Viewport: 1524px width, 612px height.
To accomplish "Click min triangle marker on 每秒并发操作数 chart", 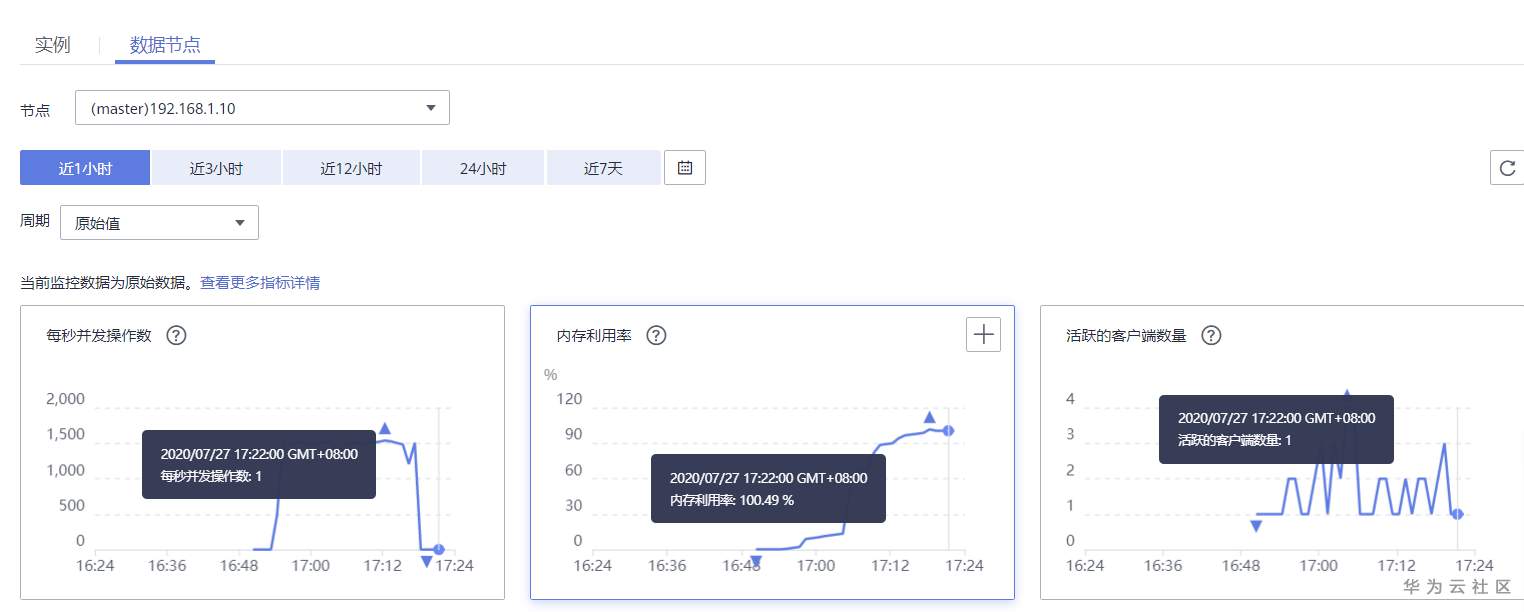I will point(427,562).
